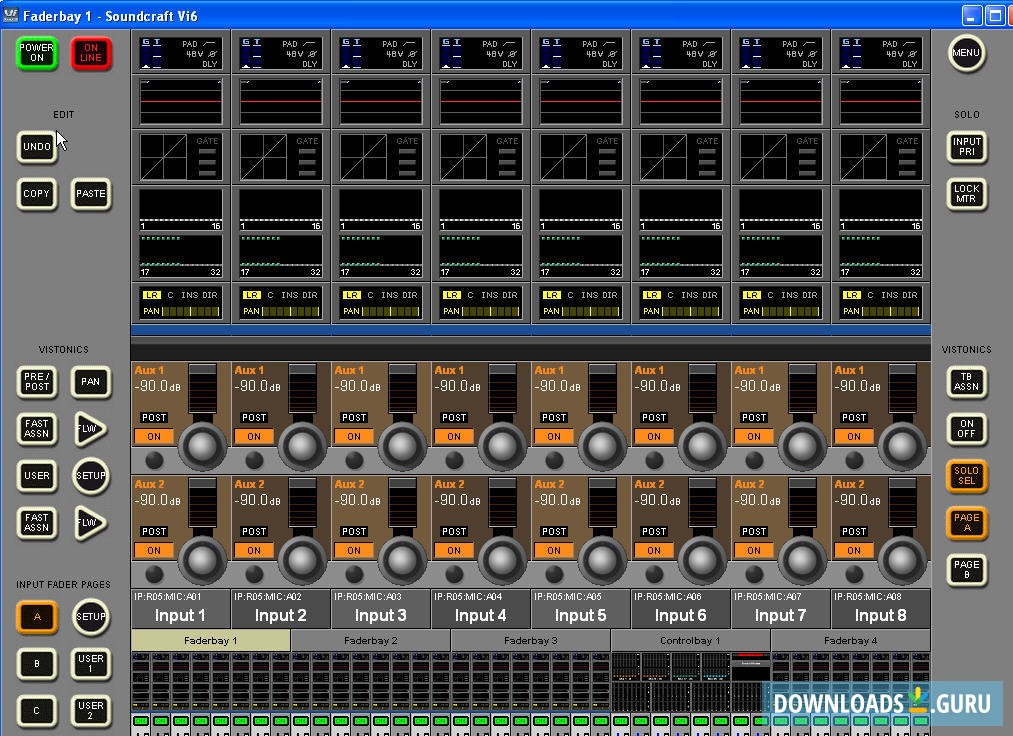1013x736 pixels.
Task: Open the Input 5 channel label
Action: pos(580,615)
